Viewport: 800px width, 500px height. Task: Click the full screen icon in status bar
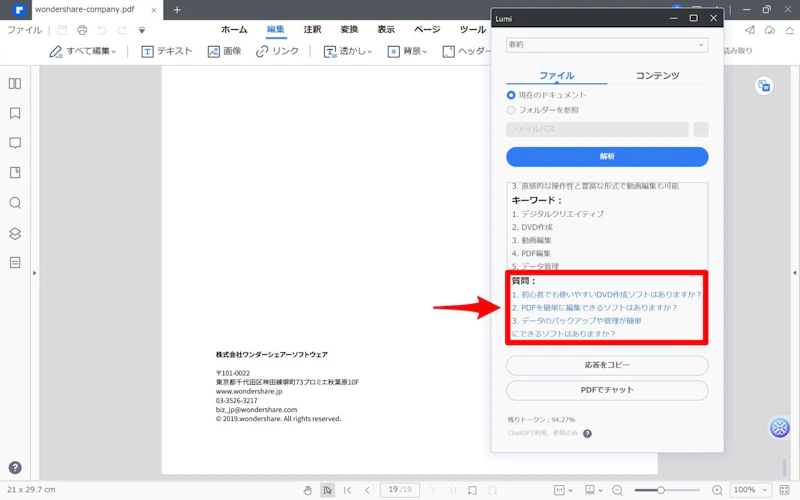tap(785, 490)
